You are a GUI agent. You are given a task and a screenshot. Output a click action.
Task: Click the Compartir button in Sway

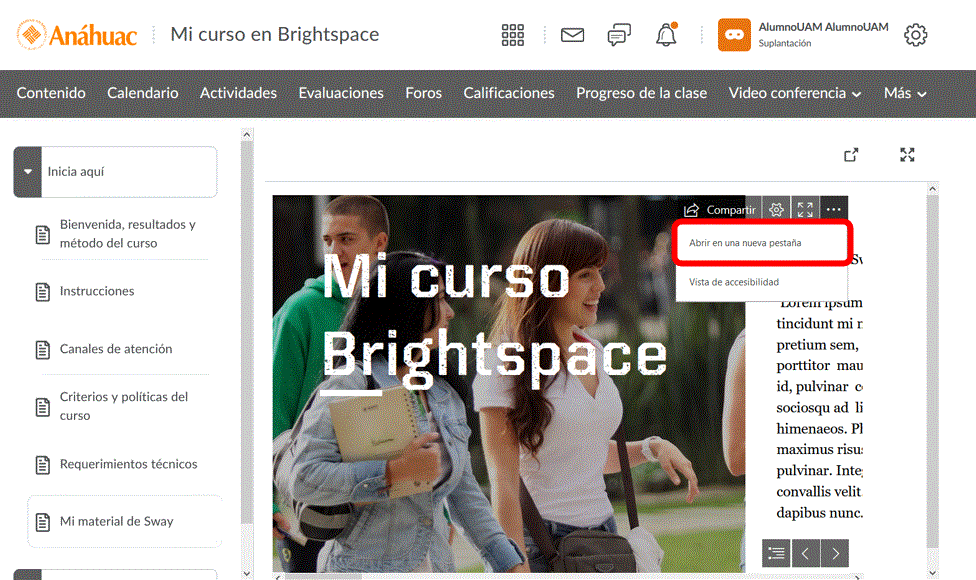click(x=720, y=210)
